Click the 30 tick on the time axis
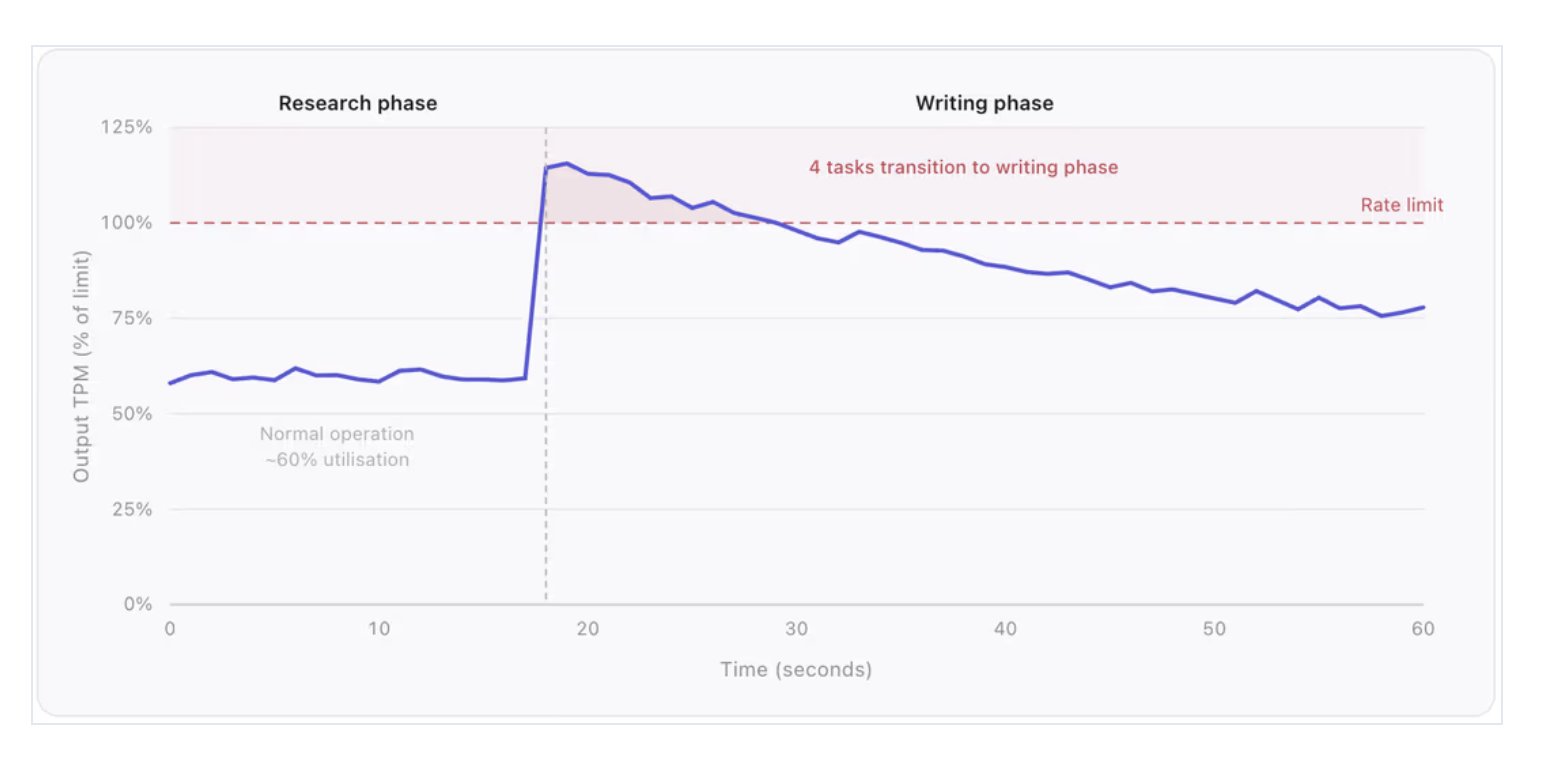The width and height of the screenshot is (1544, 784). coord(796,629)
